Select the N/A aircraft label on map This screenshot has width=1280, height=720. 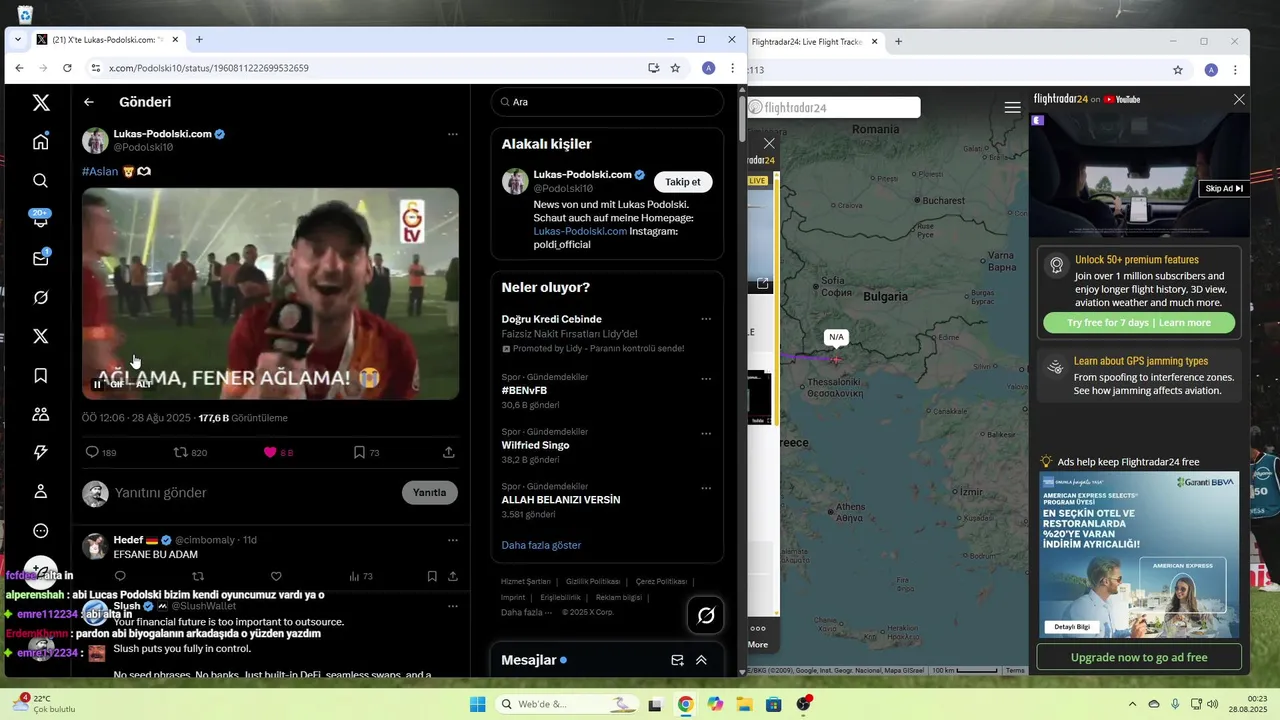pyautogui.click(x=836, y=337)
